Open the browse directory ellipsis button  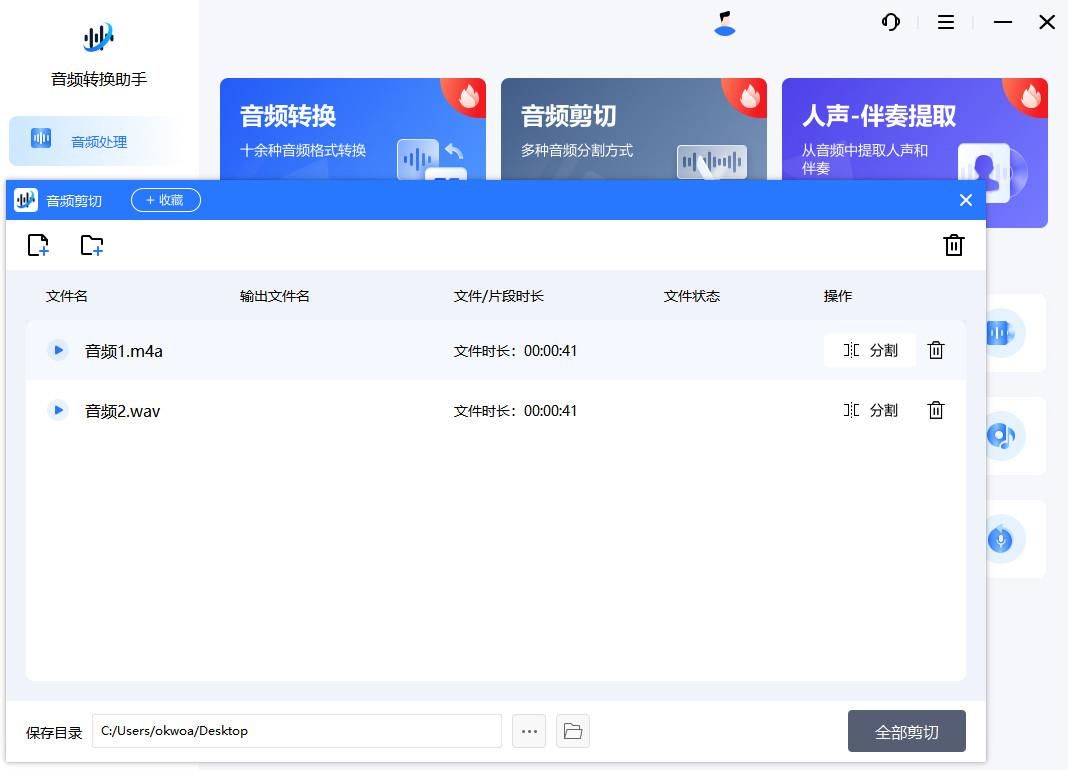pos(529,731)
